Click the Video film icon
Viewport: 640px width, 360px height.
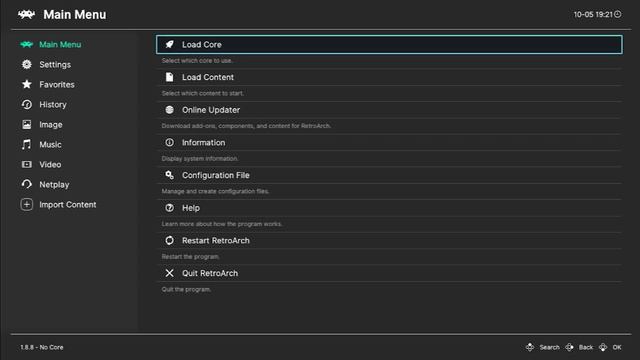point(27,164)
